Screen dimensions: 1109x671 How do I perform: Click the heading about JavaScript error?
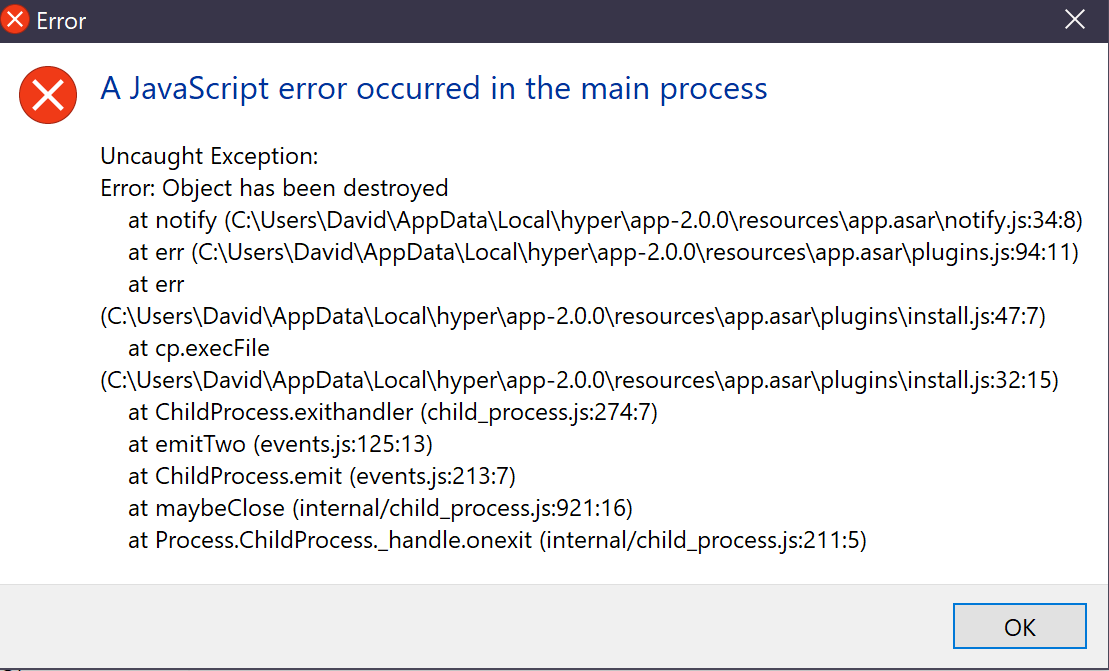[x=433, y=88]
